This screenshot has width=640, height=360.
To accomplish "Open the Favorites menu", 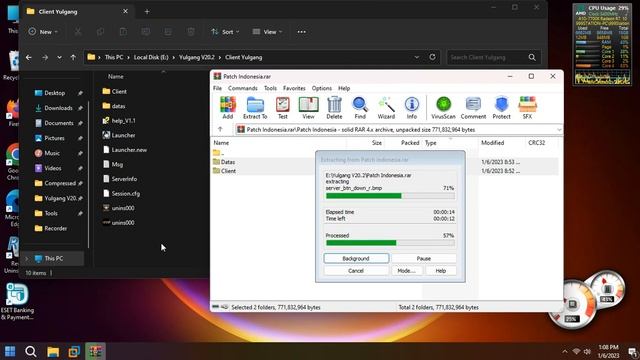I will 294,88.
